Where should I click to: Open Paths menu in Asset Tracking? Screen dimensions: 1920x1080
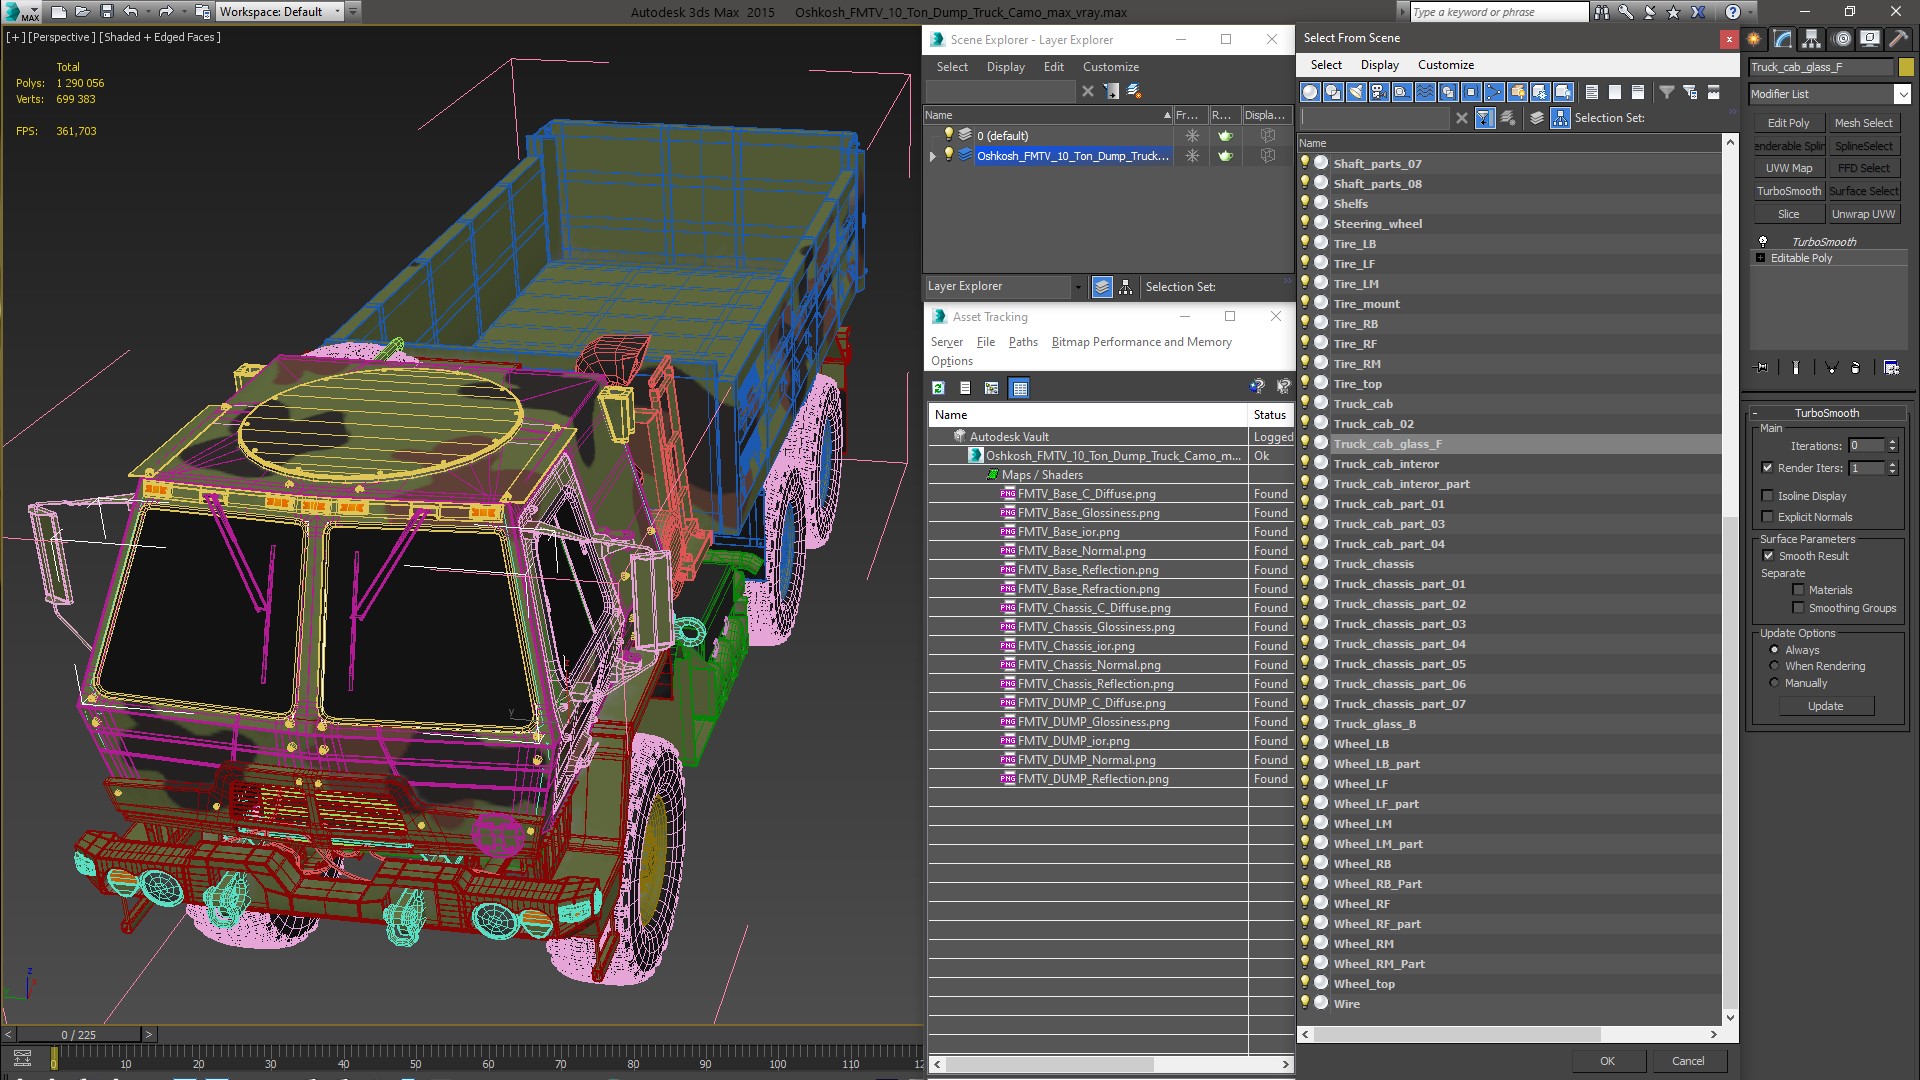tap(1022, 342)
